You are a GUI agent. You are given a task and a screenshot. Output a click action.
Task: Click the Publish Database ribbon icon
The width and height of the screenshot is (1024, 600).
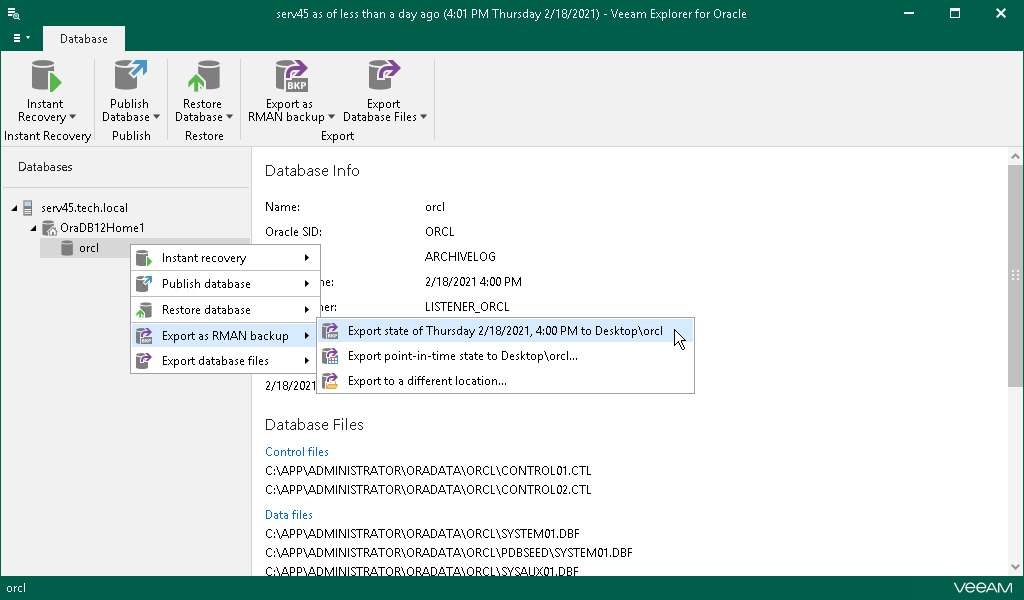(131, 76)
